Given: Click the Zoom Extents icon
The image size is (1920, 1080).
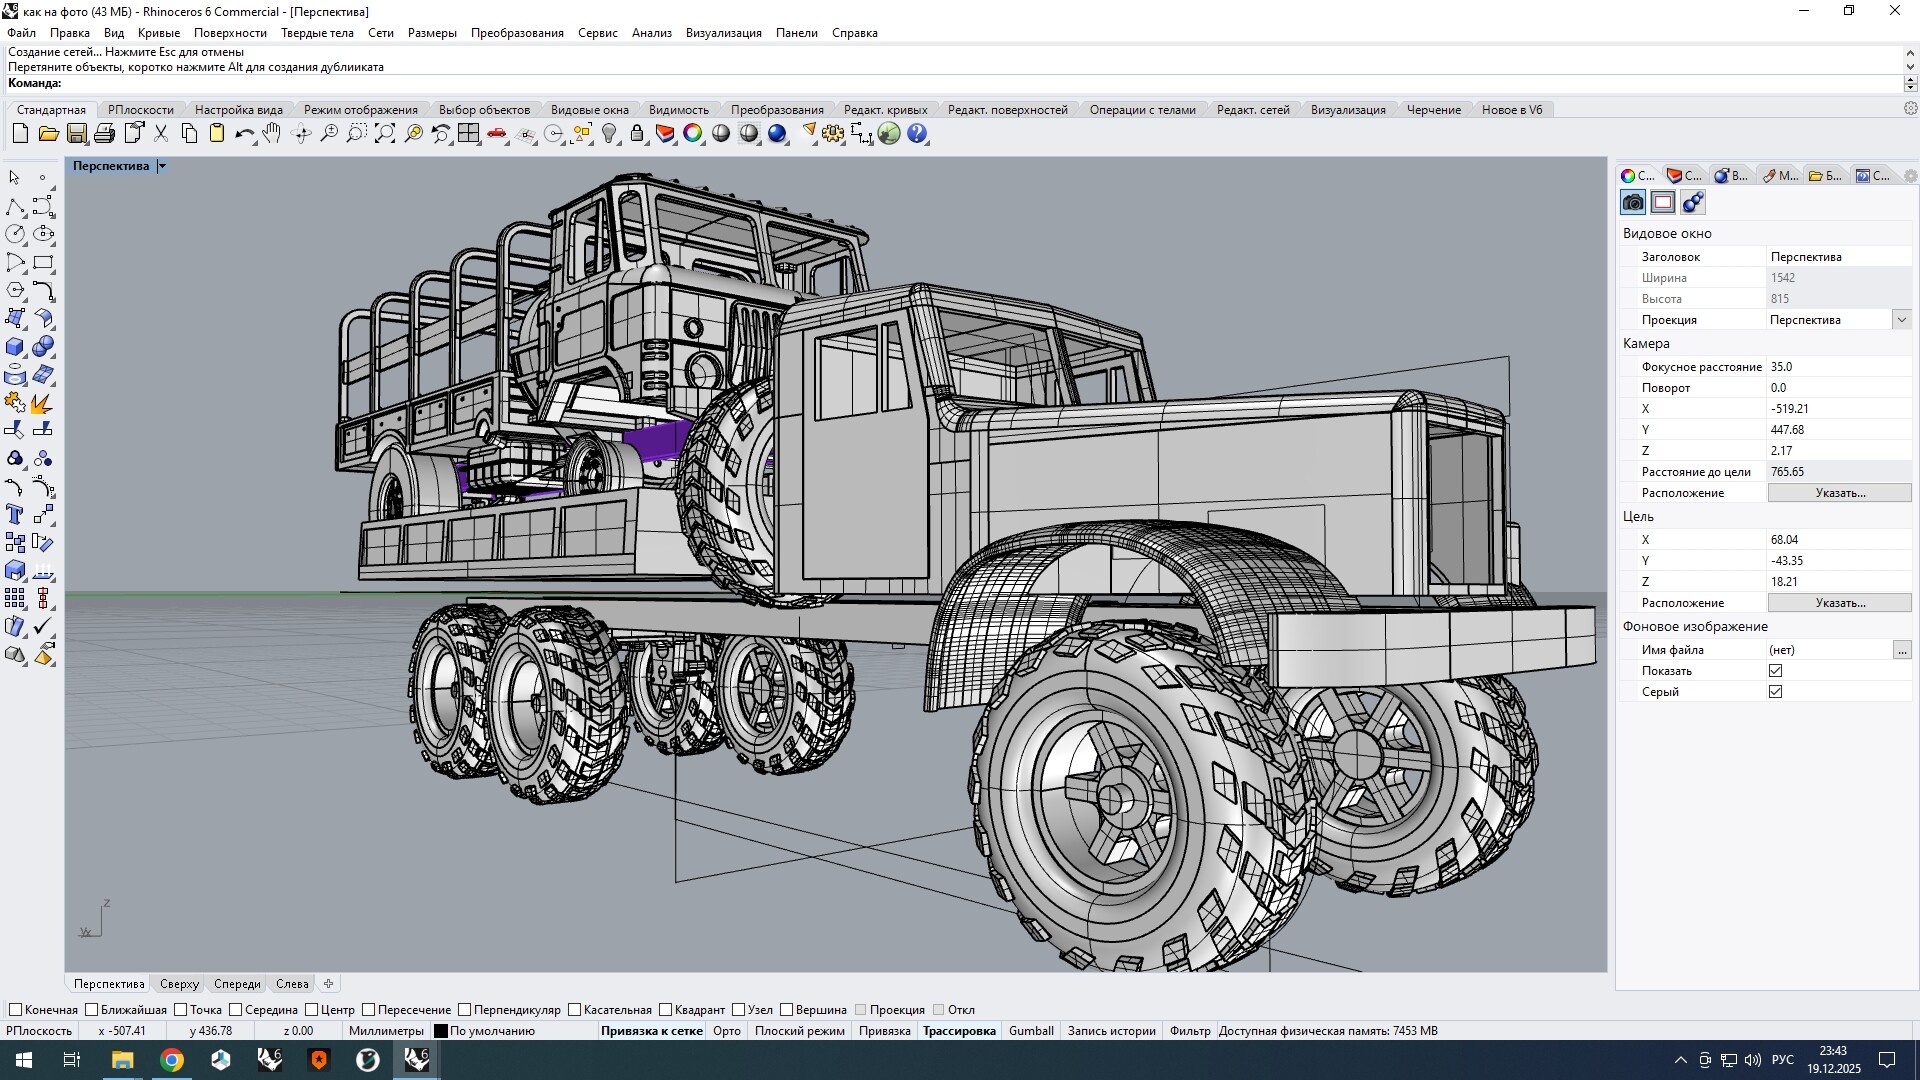Looking at the screenshot, I should [x=385, y=134].
